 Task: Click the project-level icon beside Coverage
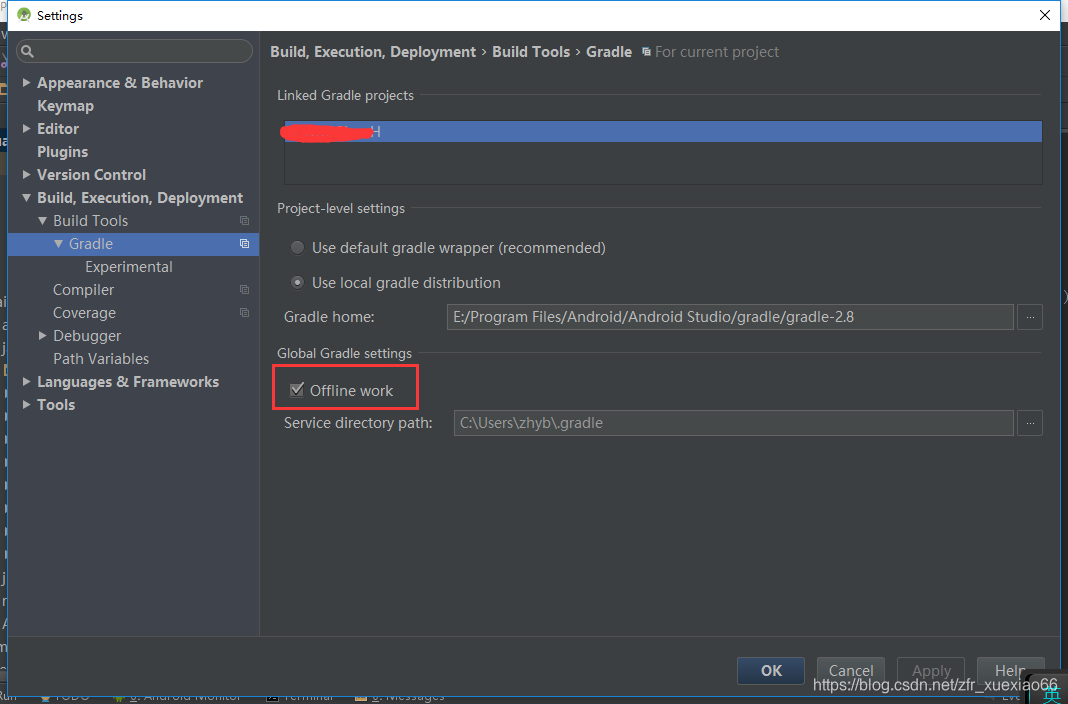pyautogui.click(x=245, y=313)
